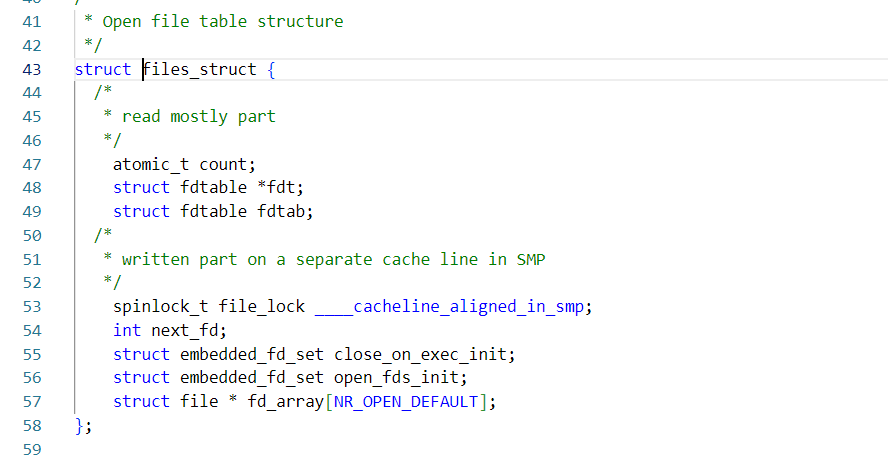This screenshot has height=455, width=888.
Task: Click the files_struct identifier
Action: point(200,69)
